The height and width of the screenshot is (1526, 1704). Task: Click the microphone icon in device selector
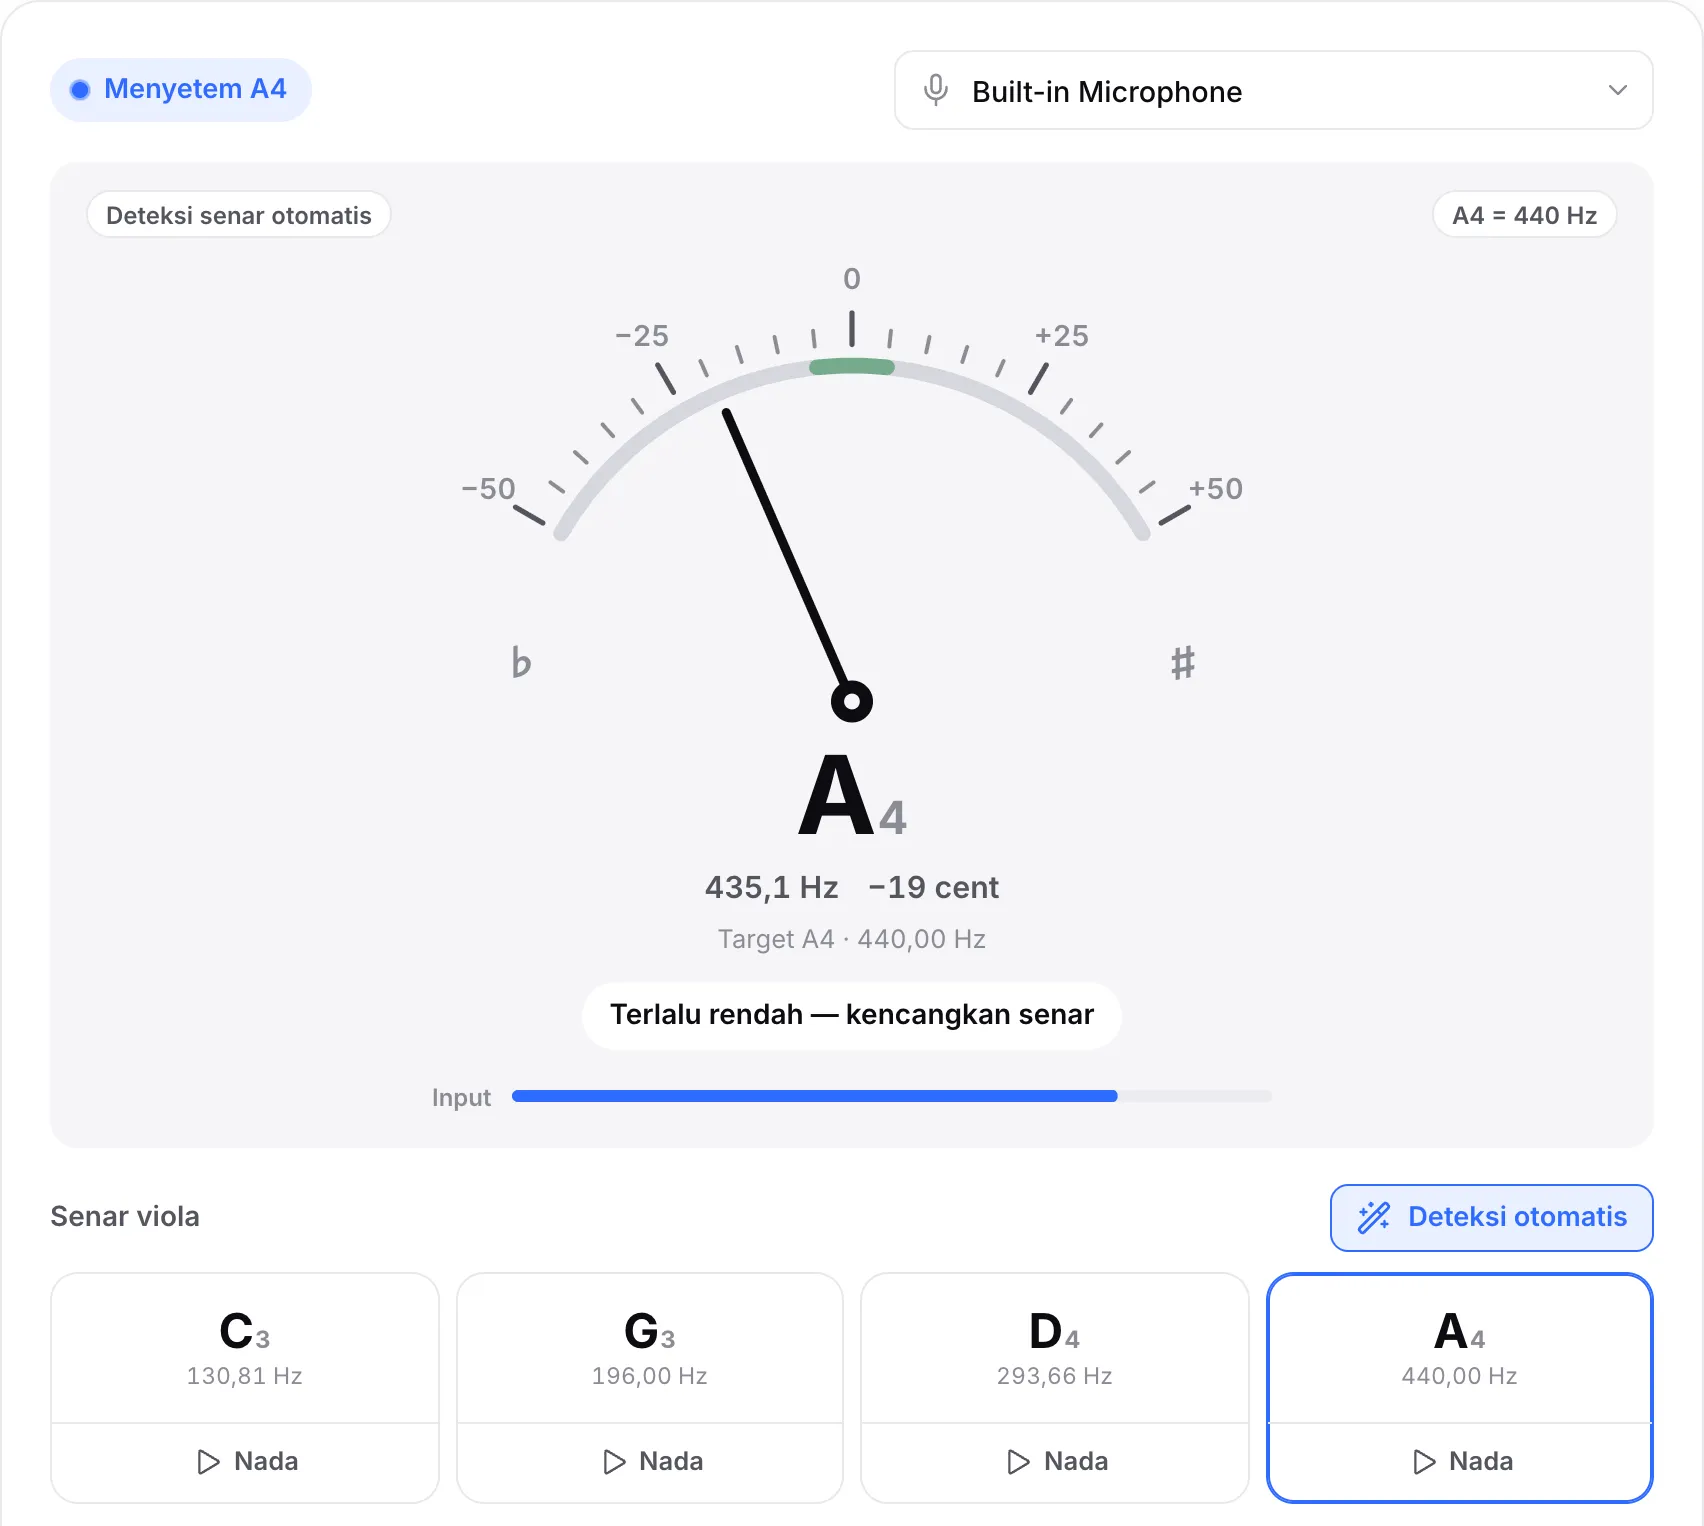936,90
